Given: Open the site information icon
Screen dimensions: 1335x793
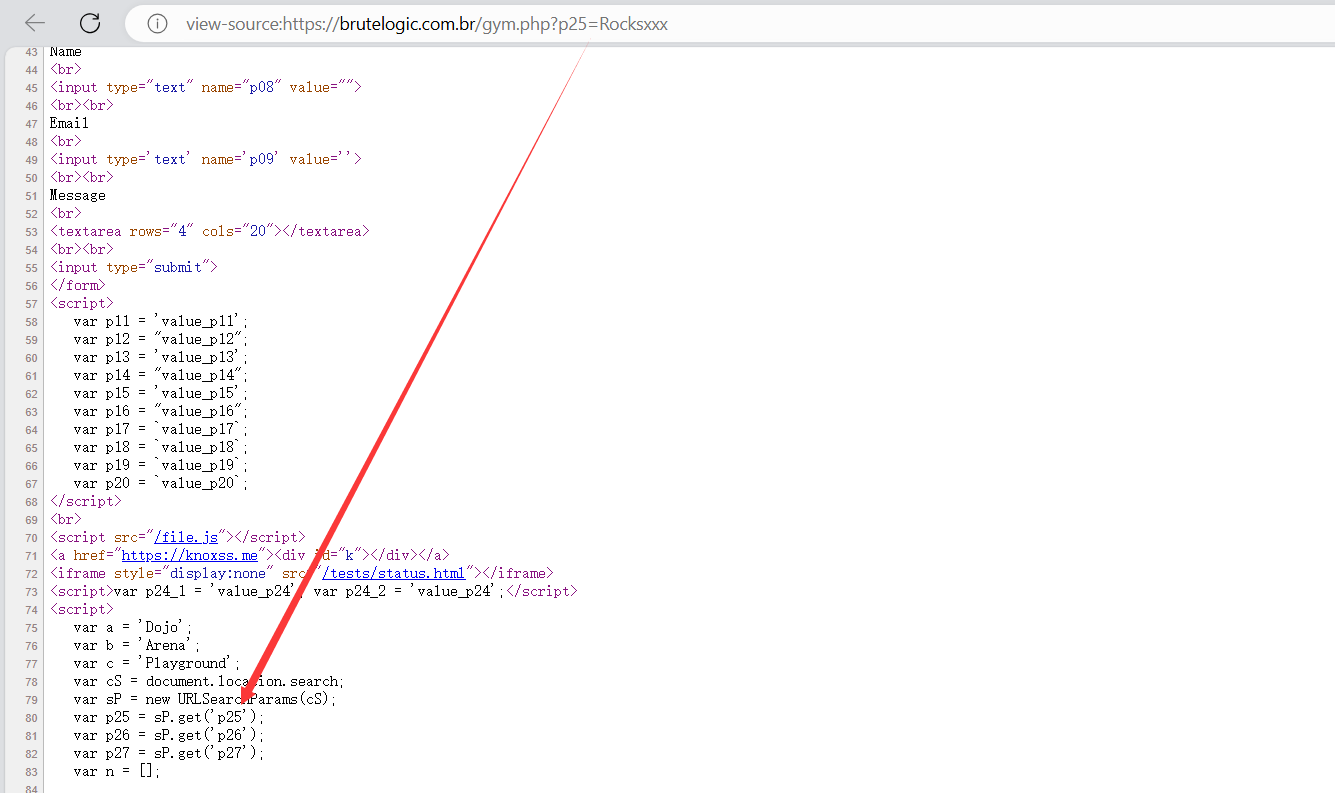Looking at the screenshot, I should pyautogui.click(x=157, y=24).
